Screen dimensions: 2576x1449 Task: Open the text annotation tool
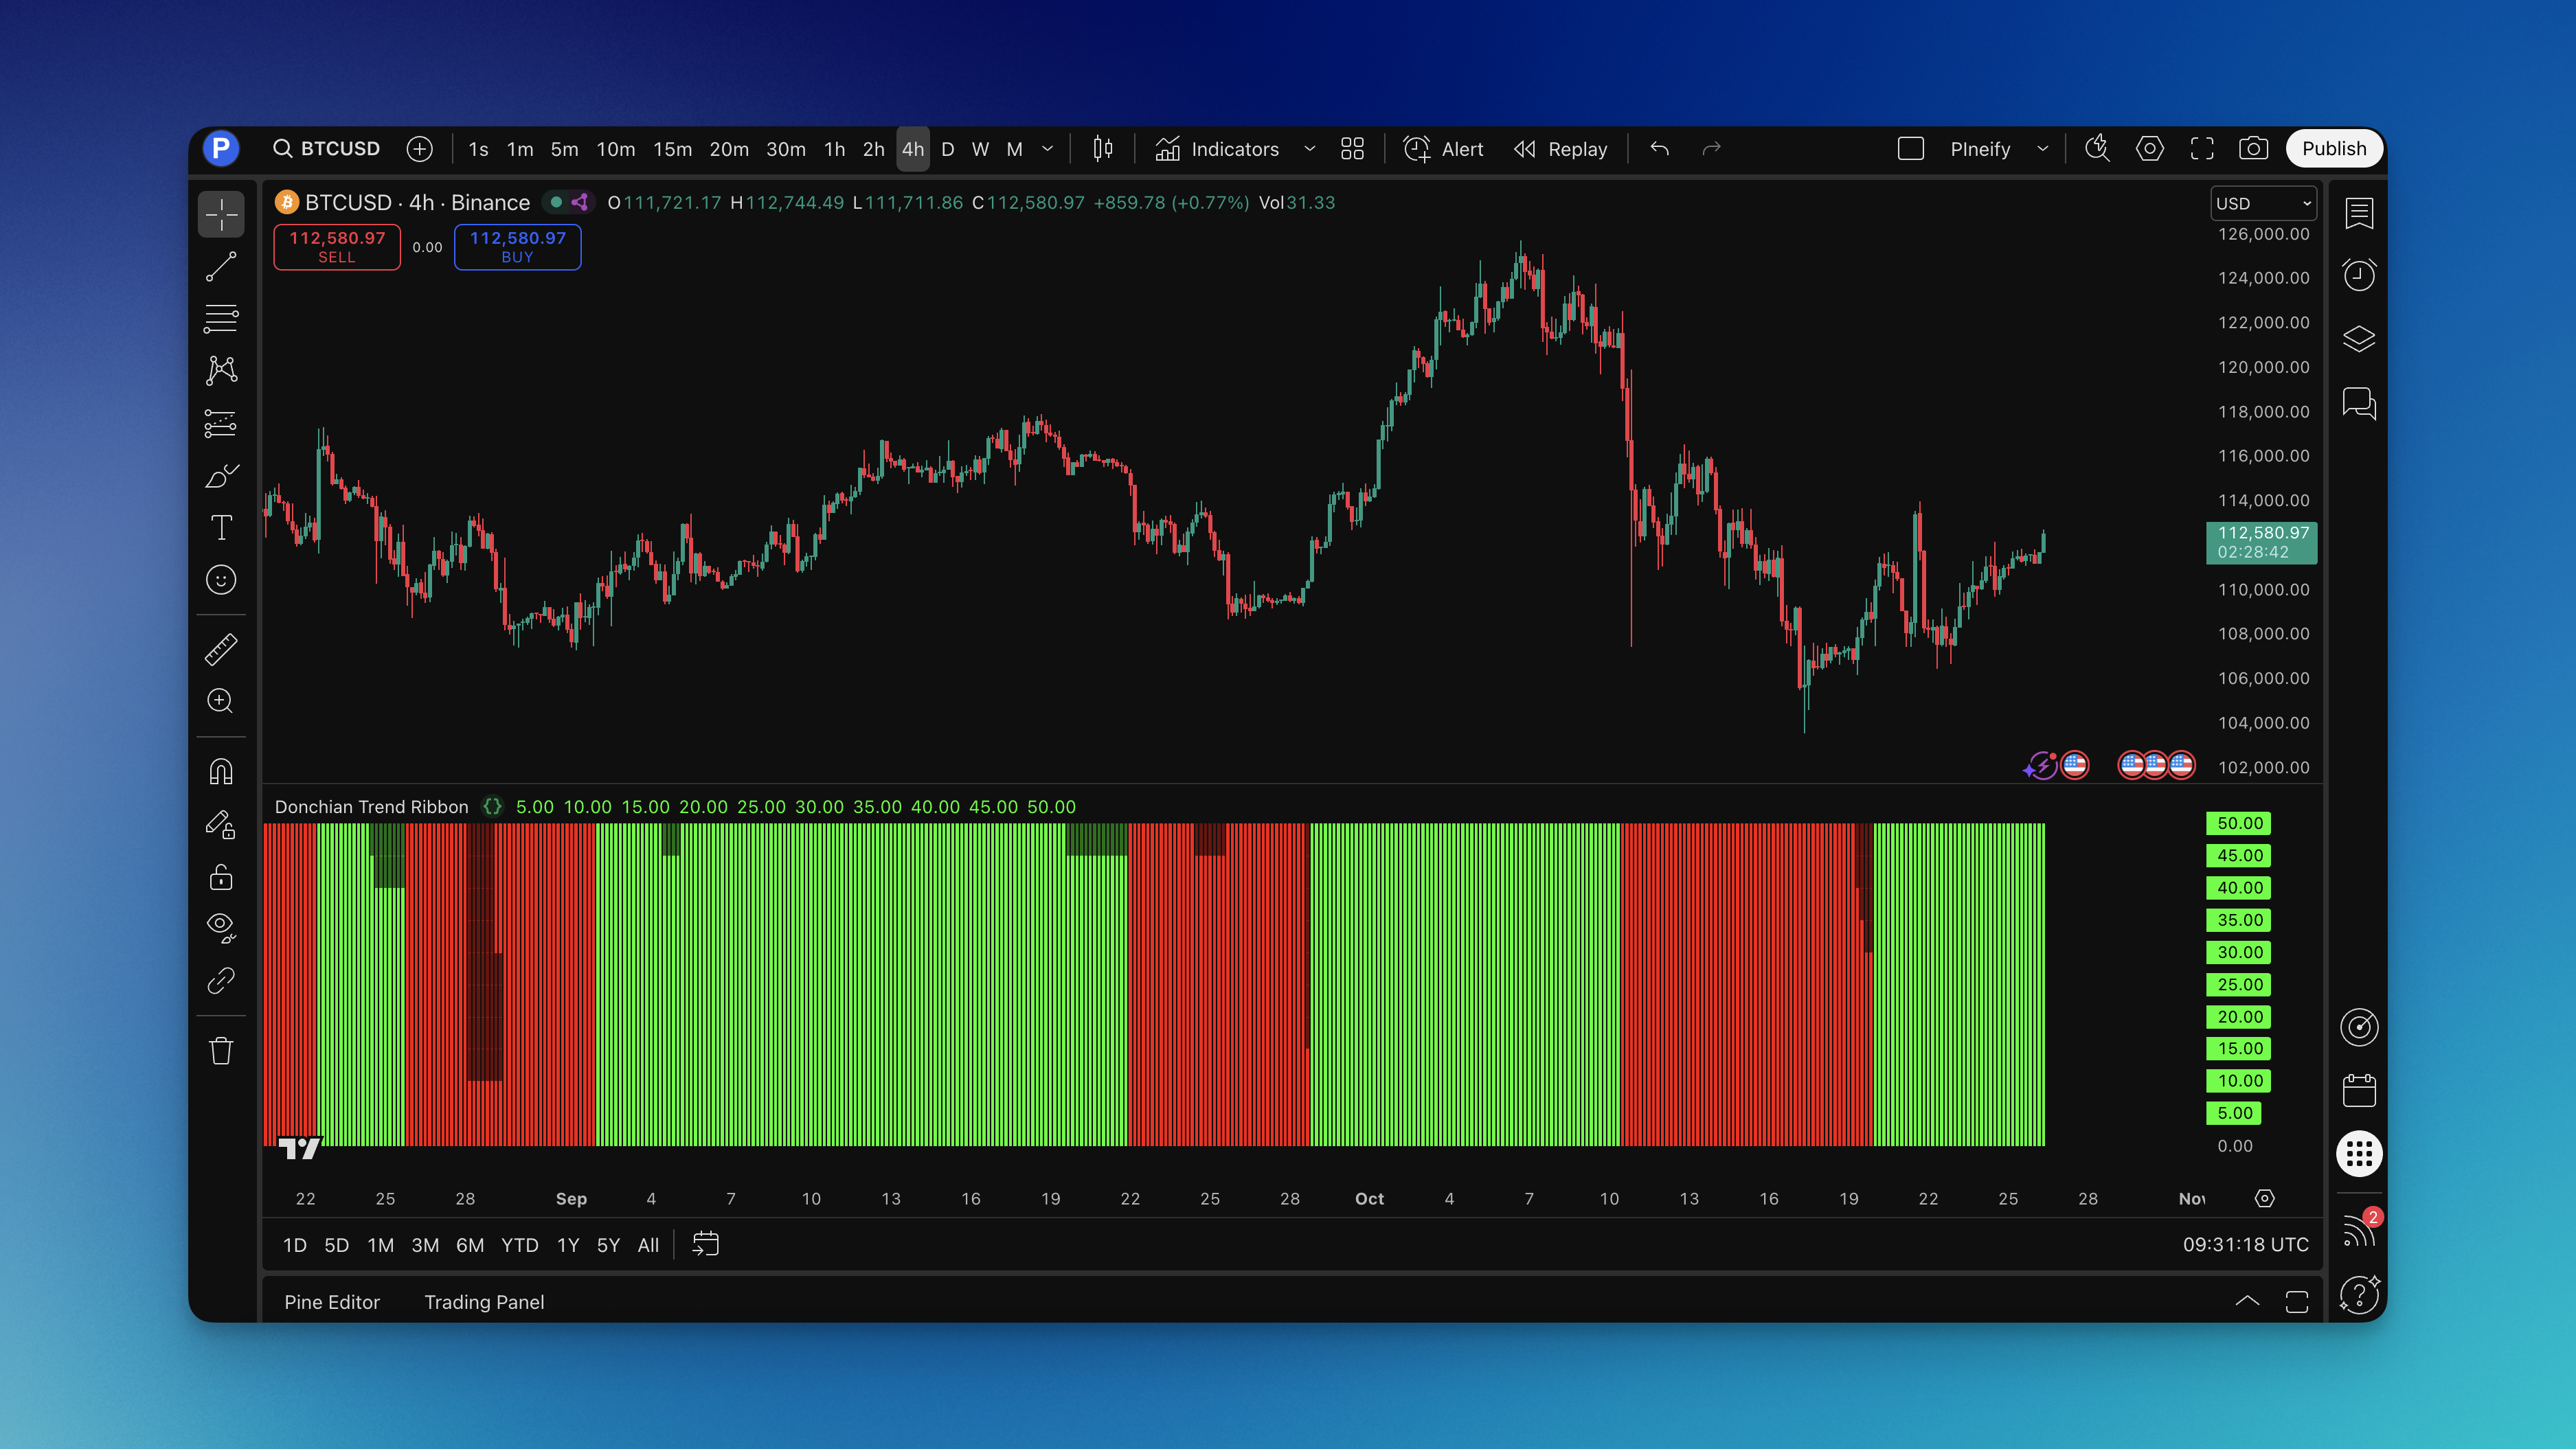(x=221, y=527)
